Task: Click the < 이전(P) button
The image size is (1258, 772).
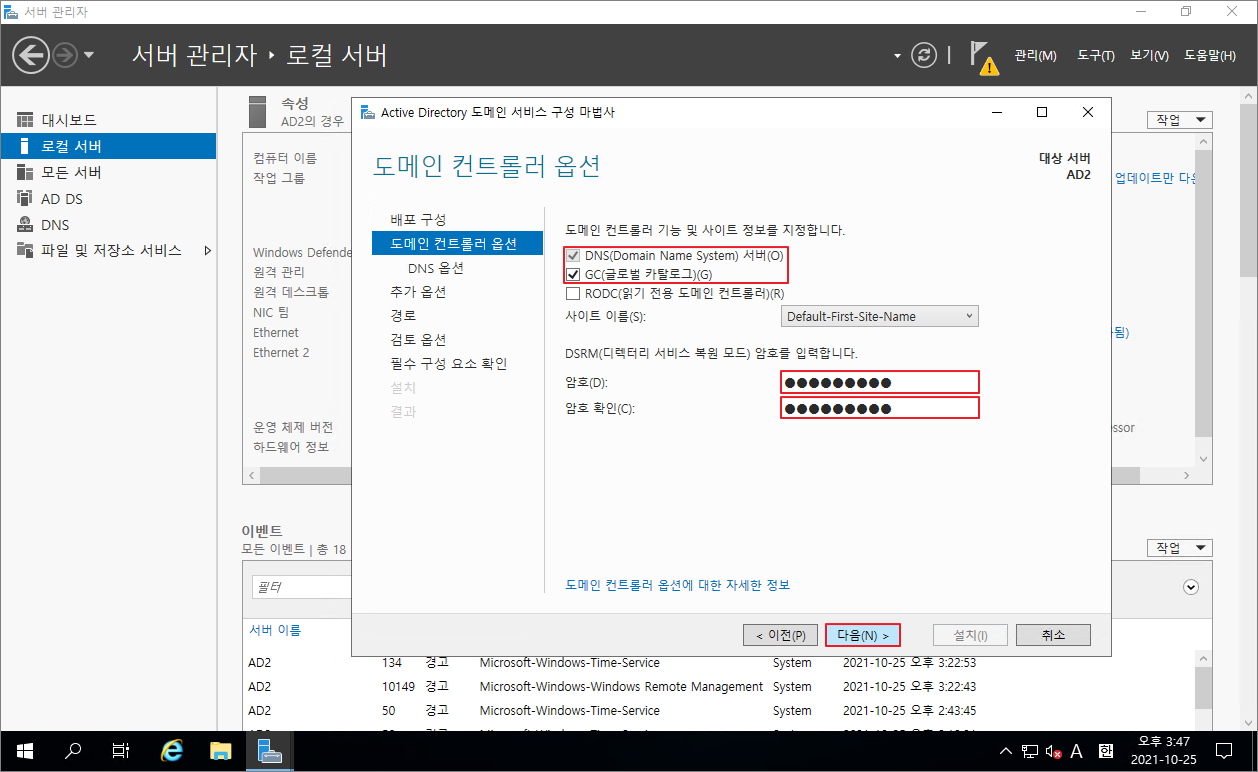Action: 780,635
